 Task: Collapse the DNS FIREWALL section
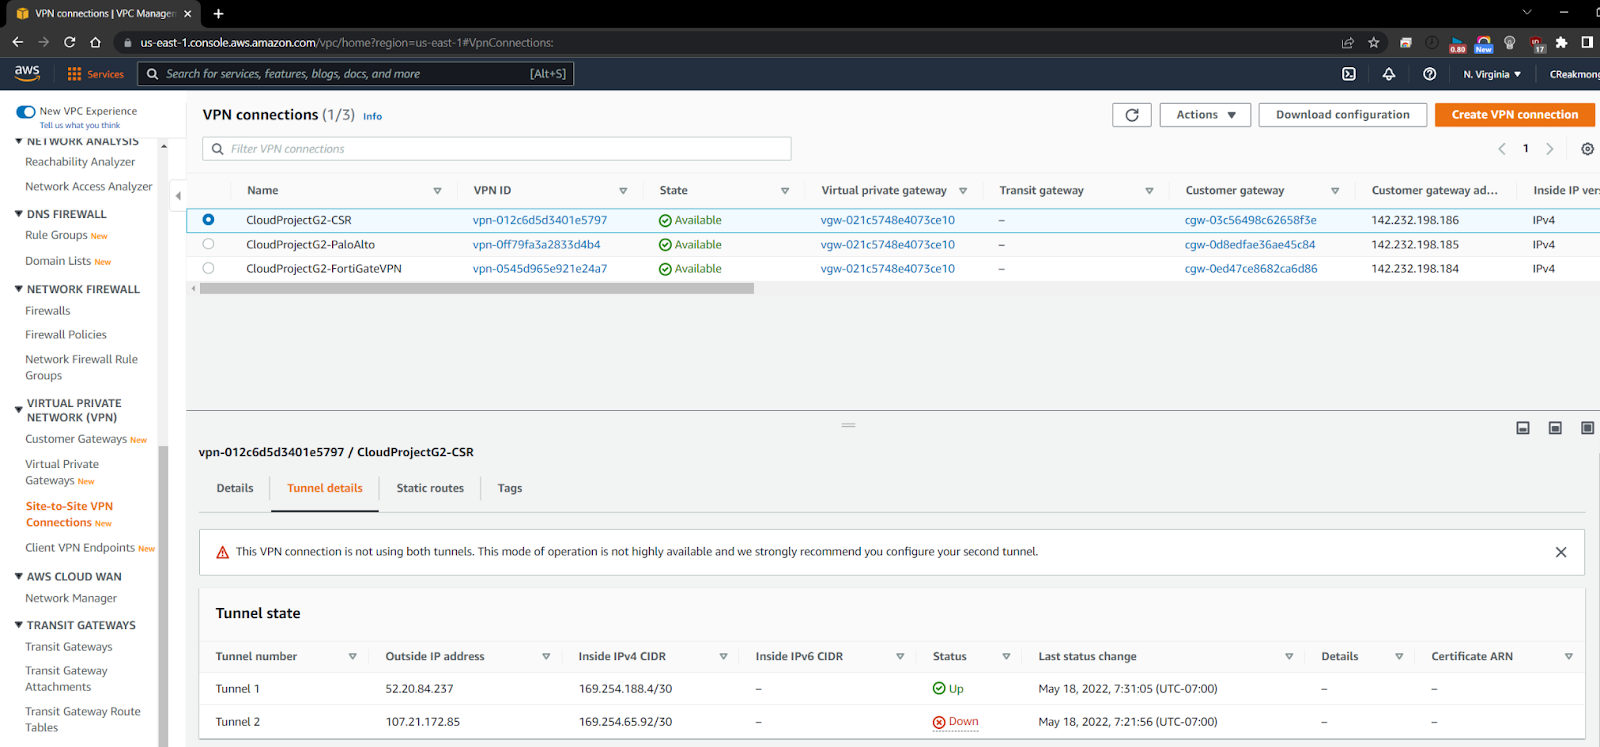point(18,214)
